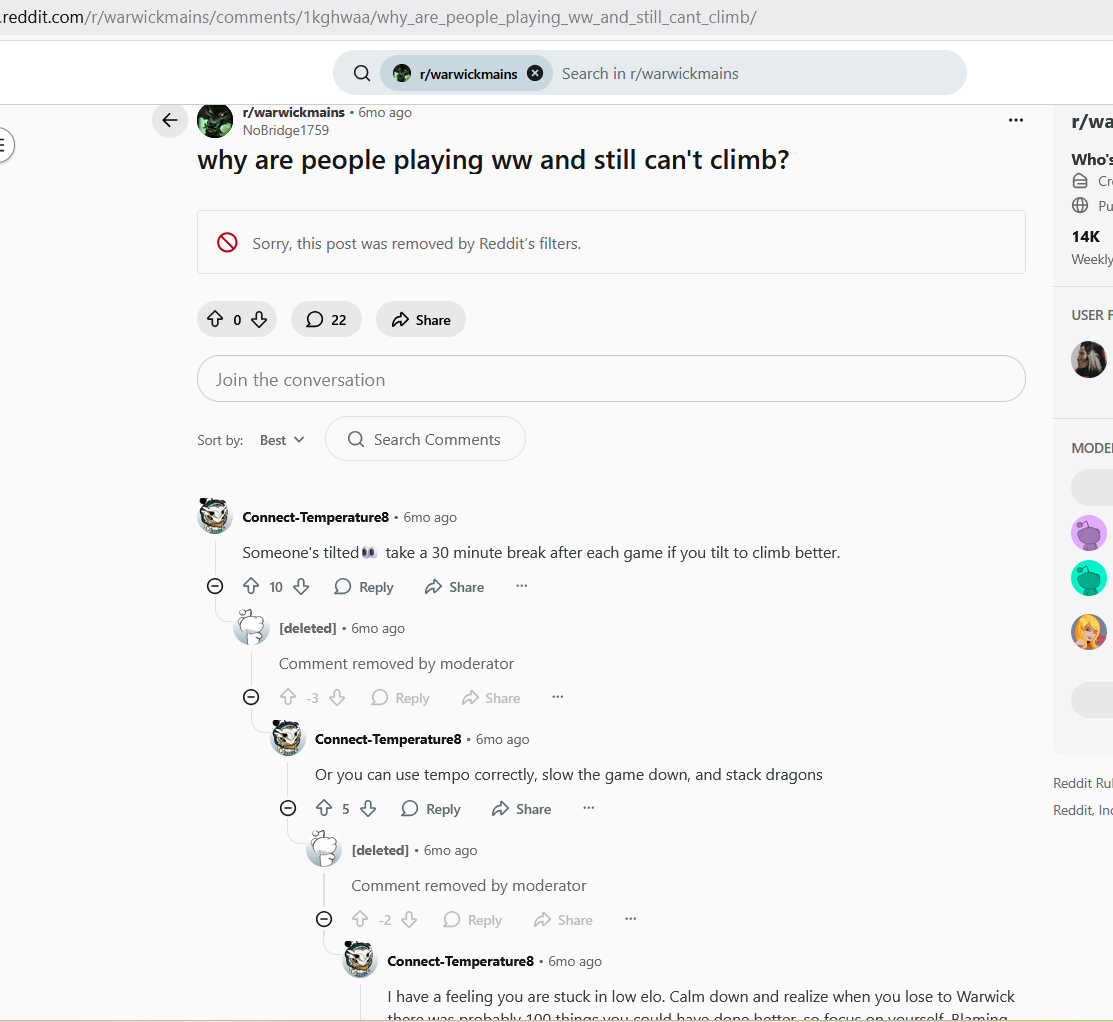Downvote the 'use tempo correctly' comment
Image resolution: width=1113 pixels, height=1022 pixels.
(368, 808)
